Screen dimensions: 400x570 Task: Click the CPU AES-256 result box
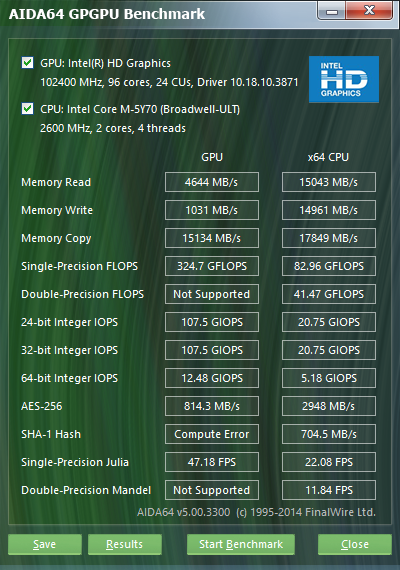coord(329,406)
